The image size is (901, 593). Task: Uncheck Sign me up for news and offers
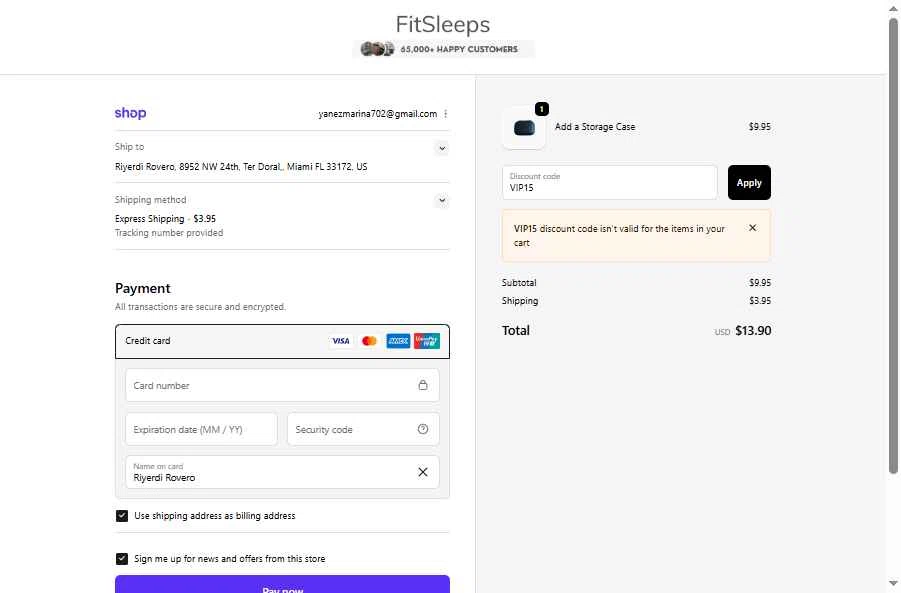click(122, 559)
